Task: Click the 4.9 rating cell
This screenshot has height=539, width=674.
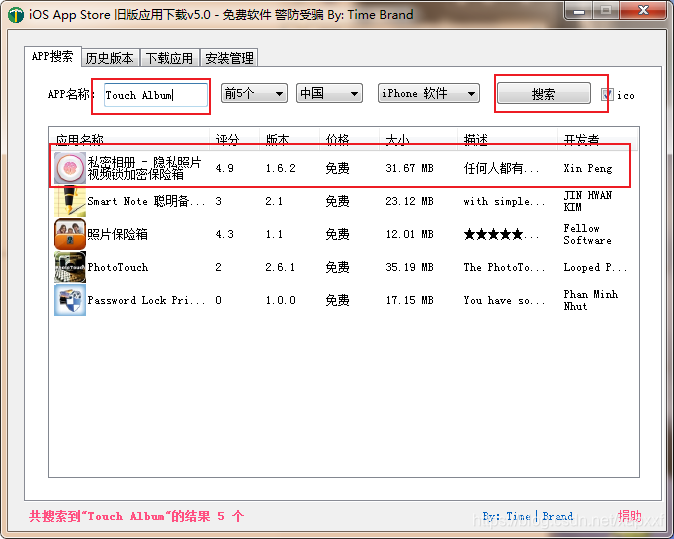Action: (x=224, y=168)
